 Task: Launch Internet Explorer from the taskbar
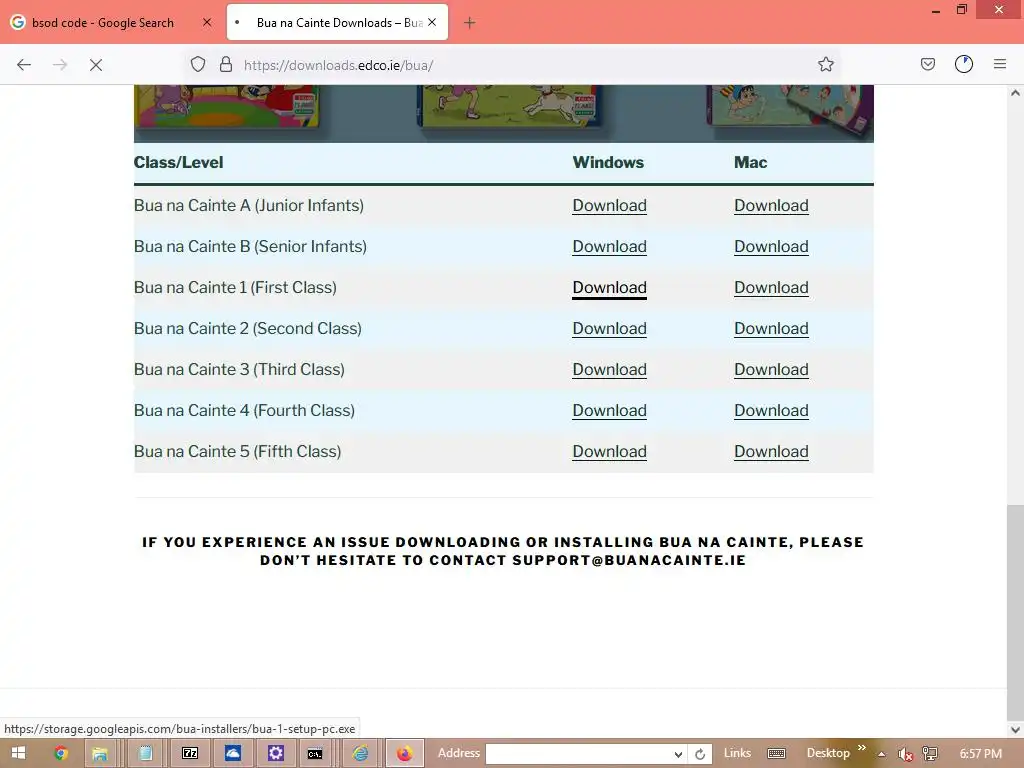pyautogui.click(x=360, y=754)
